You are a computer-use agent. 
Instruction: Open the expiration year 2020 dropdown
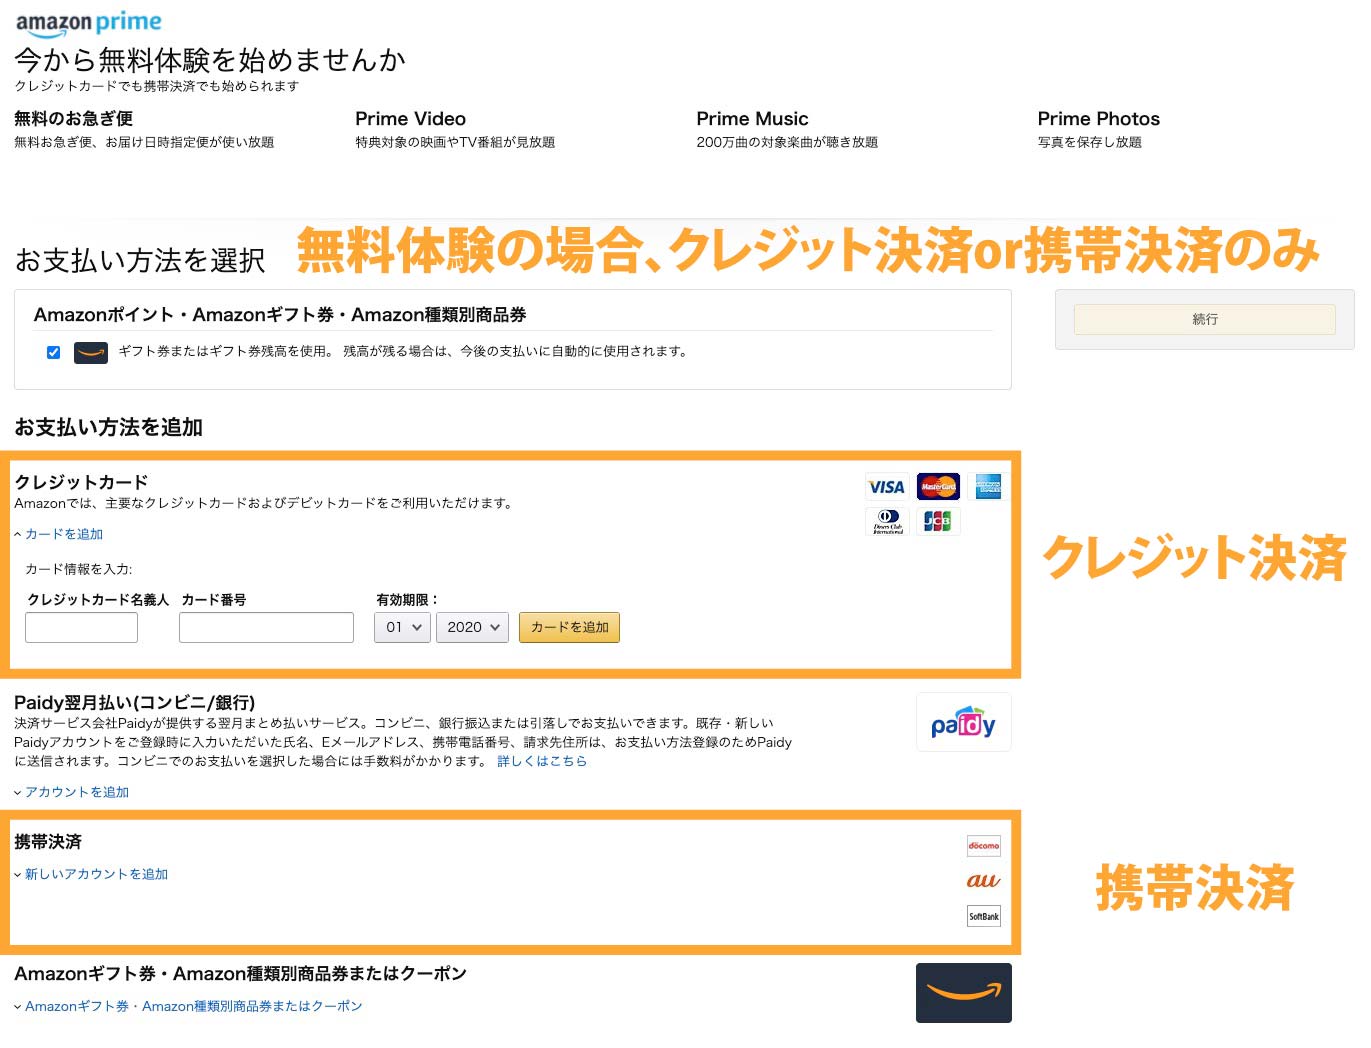pos(471,627)
